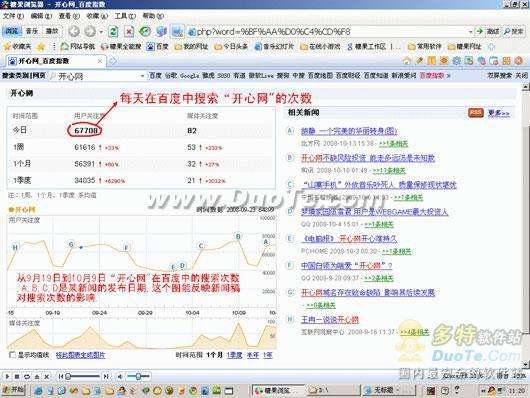The width and height of the screenshot is (530, 398).
Task: Click the media player play button
Action: pyautogui.click(x=7, y=376)
